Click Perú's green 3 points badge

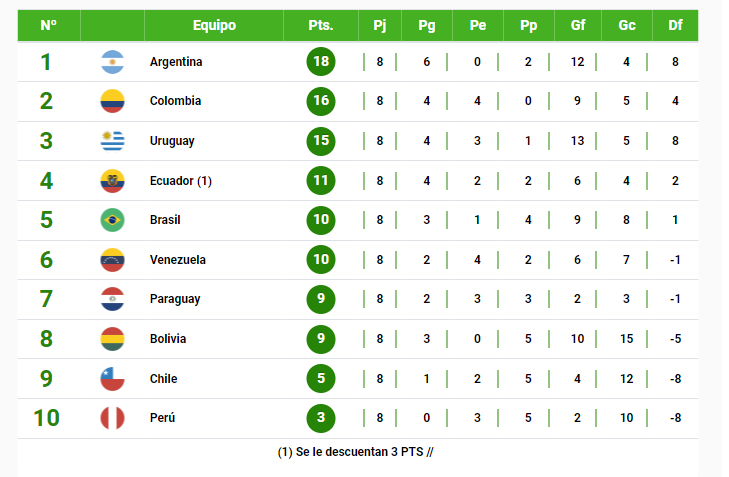tap(321, 418)
